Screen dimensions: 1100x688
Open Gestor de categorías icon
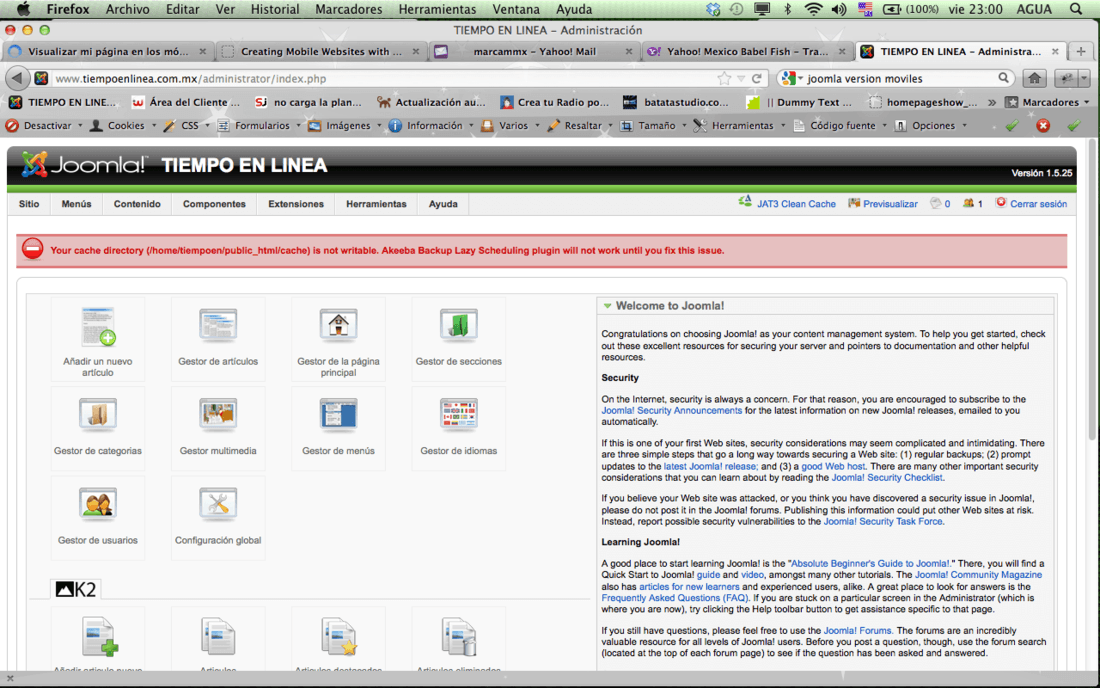pyautogui.click(x=98, y=415)
